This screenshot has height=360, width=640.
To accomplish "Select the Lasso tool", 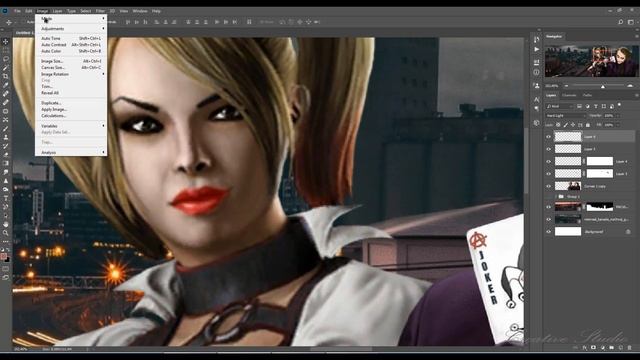I will click(x=6, y=59).
